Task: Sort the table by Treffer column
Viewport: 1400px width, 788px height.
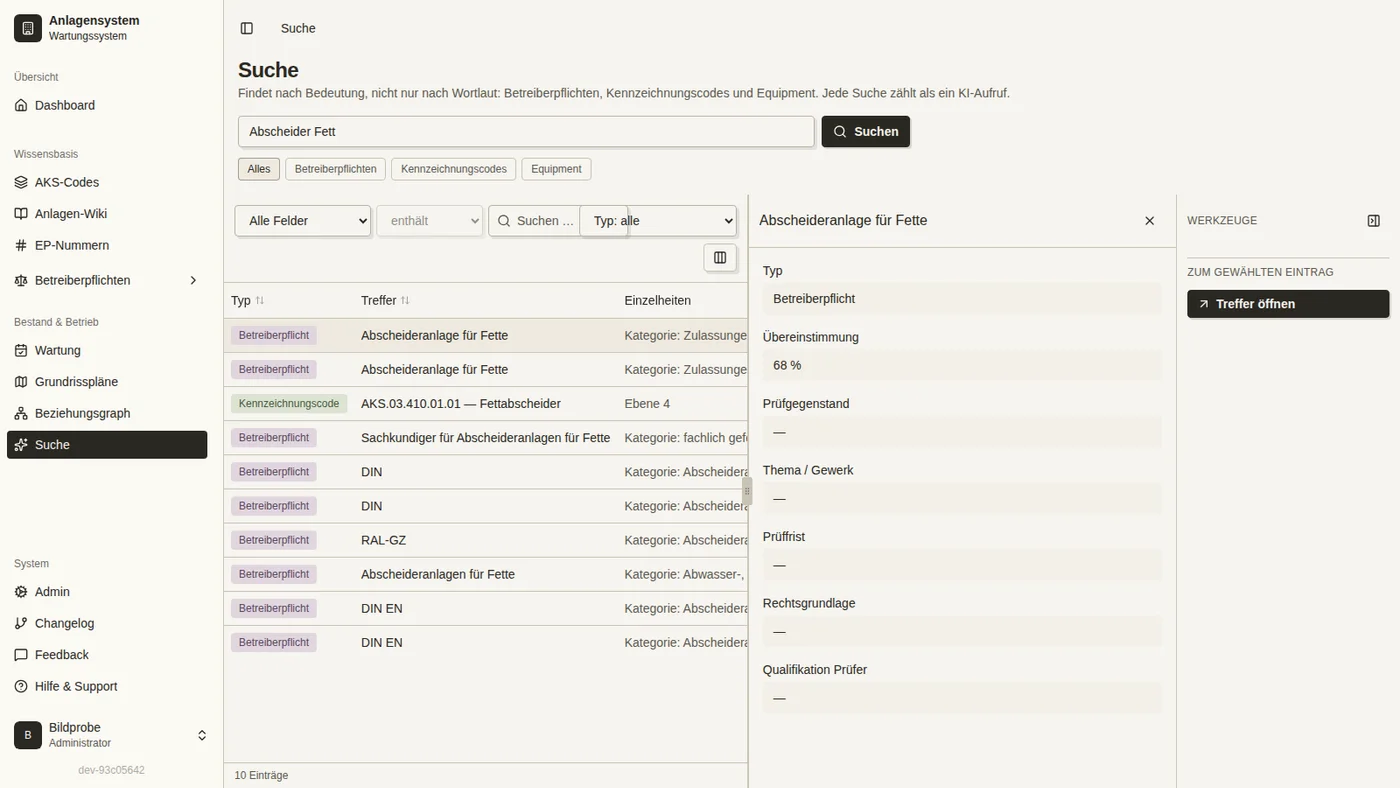Action: [x=386, y=300]
